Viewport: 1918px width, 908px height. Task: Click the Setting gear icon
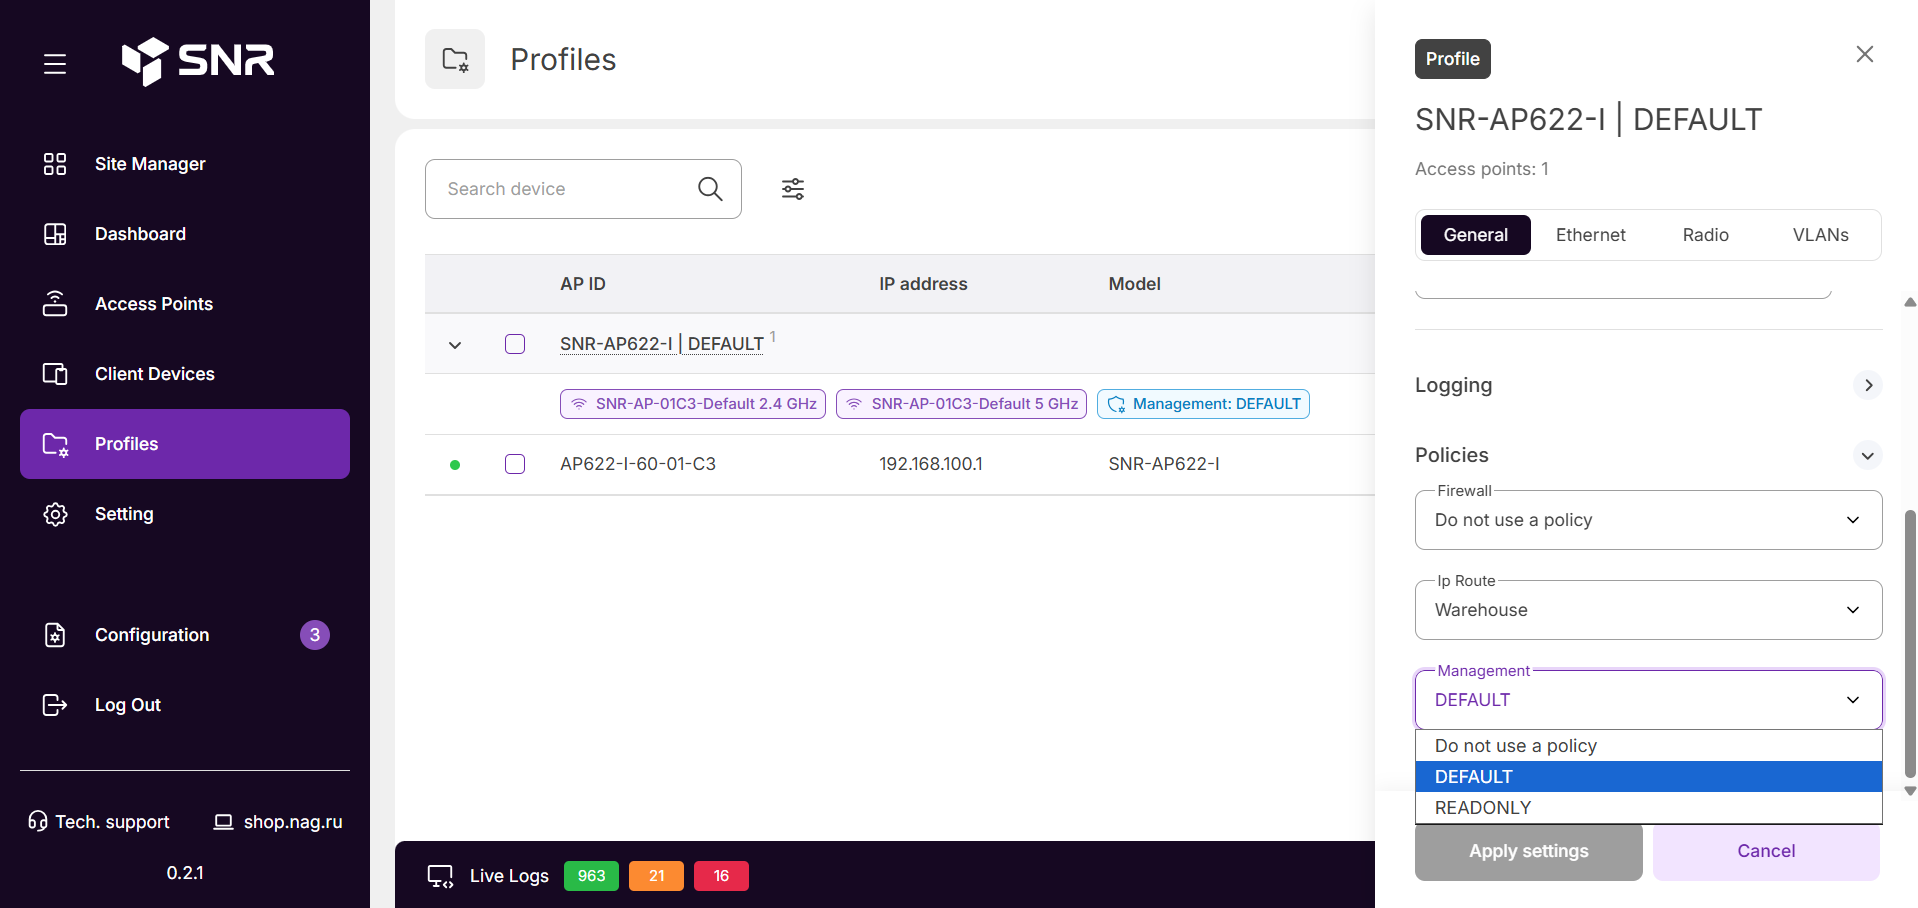click(55, 514)
